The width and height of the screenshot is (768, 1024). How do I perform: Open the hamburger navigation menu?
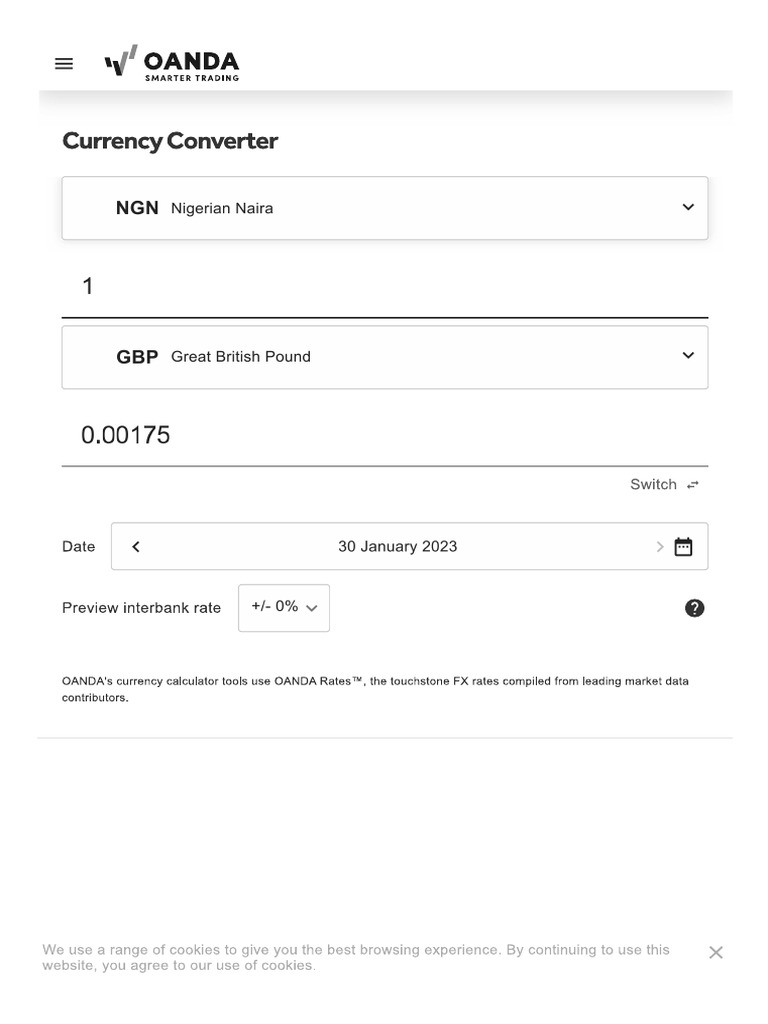64,64
